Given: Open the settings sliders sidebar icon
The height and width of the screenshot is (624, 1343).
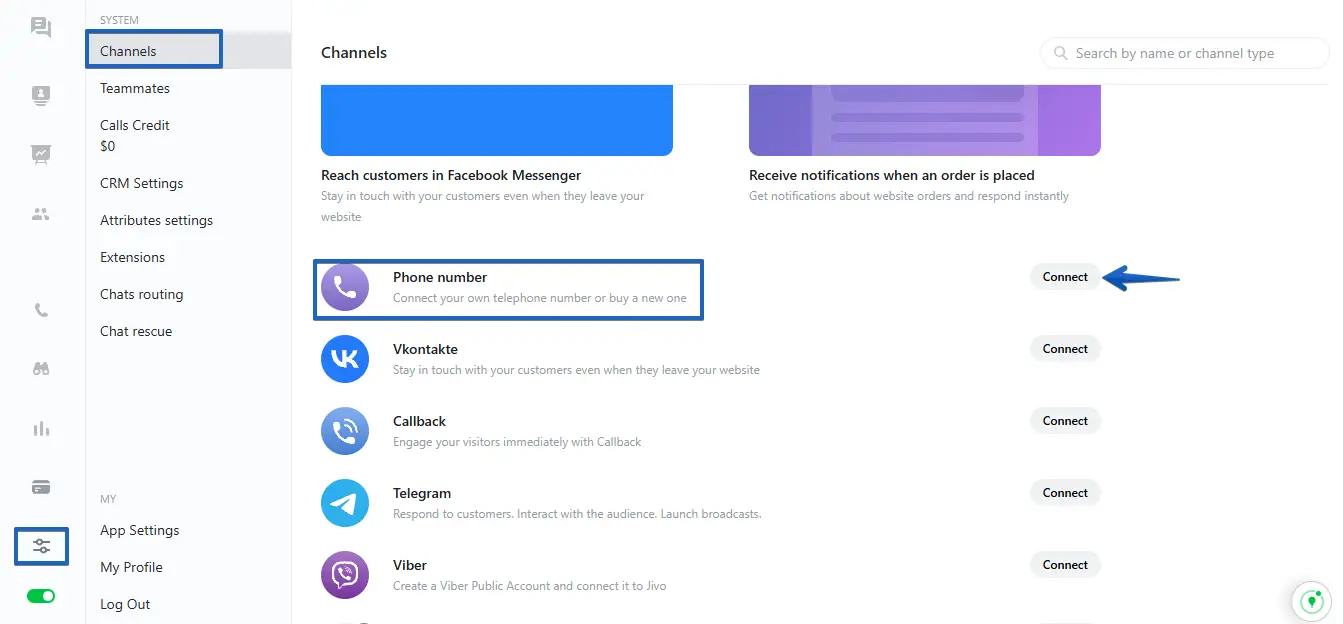Looking at the screenshot, I should coord(41,546).
